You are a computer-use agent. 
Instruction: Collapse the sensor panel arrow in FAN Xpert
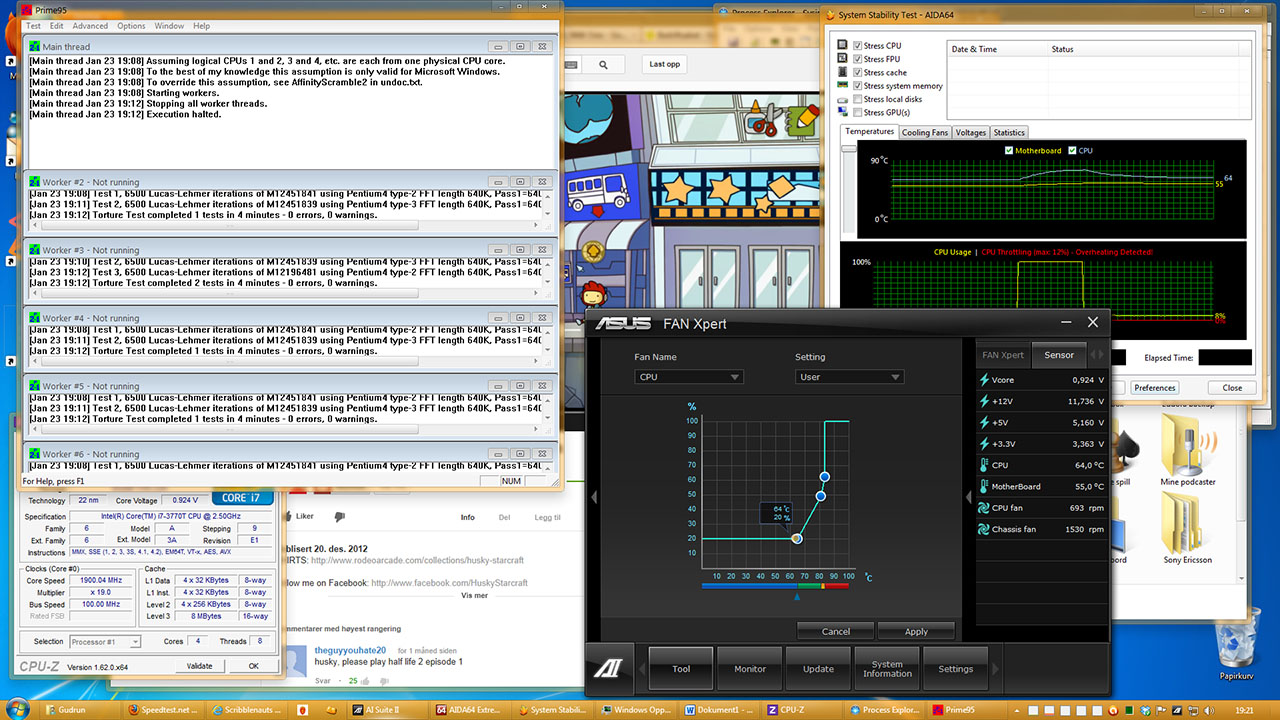pyautogui.click(x=968, y=497)
